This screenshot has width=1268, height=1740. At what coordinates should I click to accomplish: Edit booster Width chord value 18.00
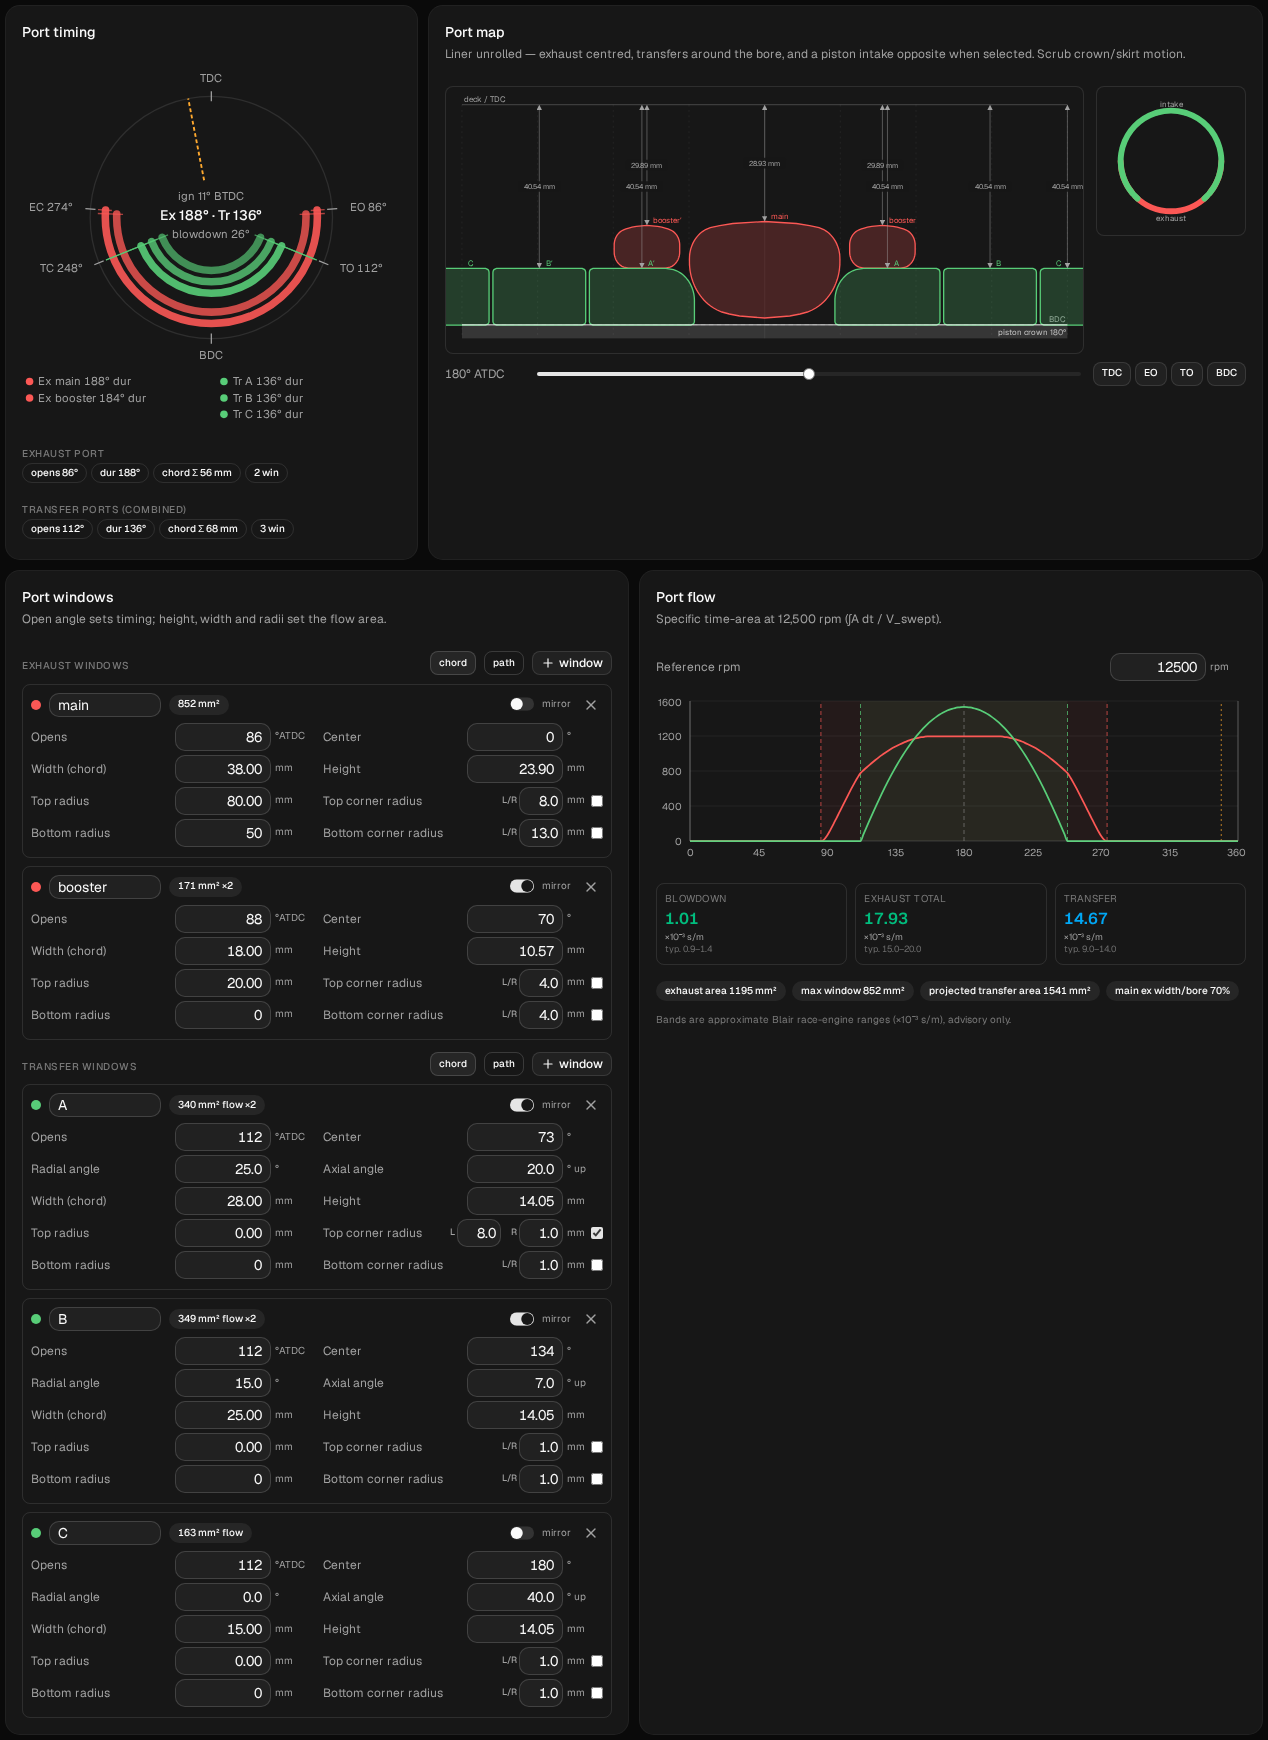pos(223,951)
